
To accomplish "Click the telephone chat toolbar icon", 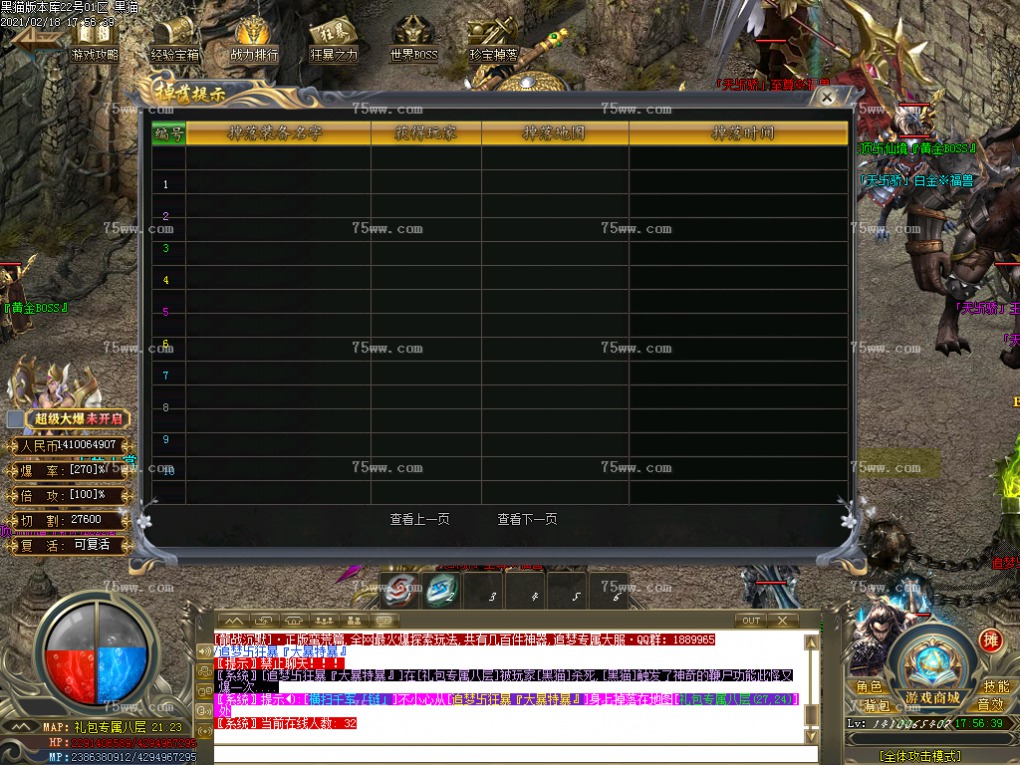I will click(294, 621).
